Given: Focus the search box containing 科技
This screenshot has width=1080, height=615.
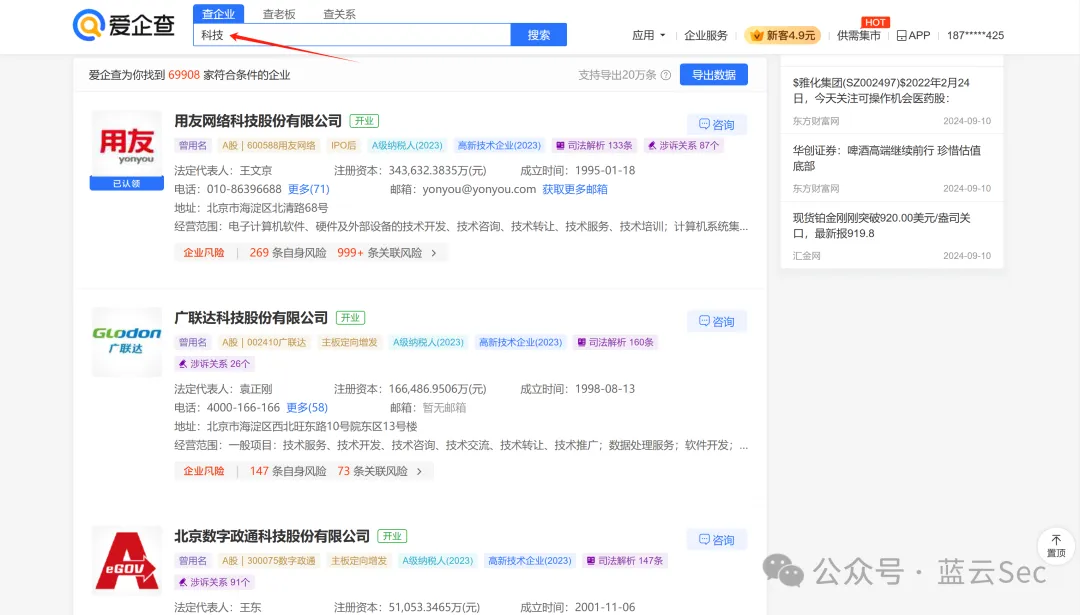Looking at the screenshot, I should click(352, 34).
